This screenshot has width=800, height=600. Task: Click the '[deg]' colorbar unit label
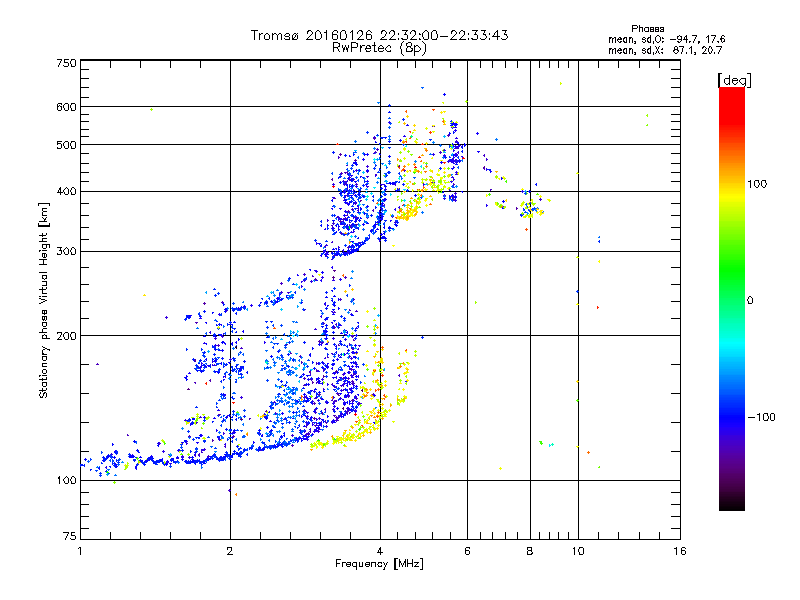point(734,80)
